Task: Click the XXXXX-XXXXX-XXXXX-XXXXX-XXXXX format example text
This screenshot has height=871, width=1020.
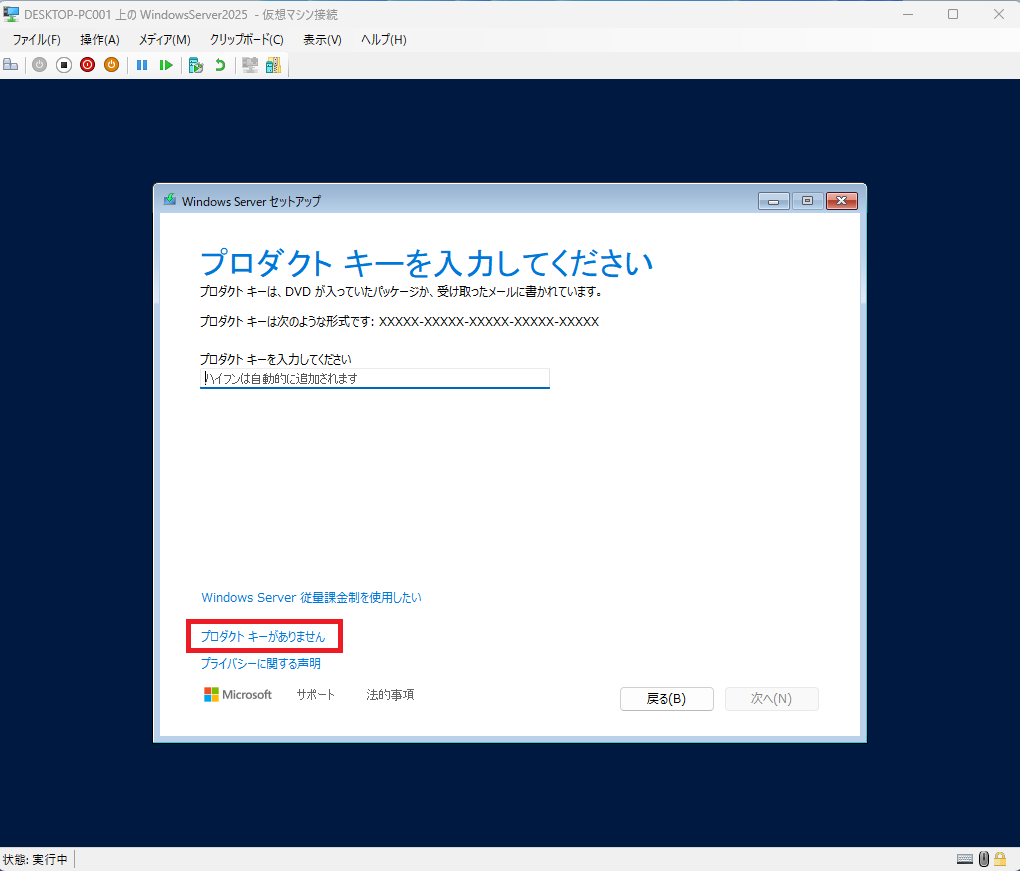Action: coord(489,321)
